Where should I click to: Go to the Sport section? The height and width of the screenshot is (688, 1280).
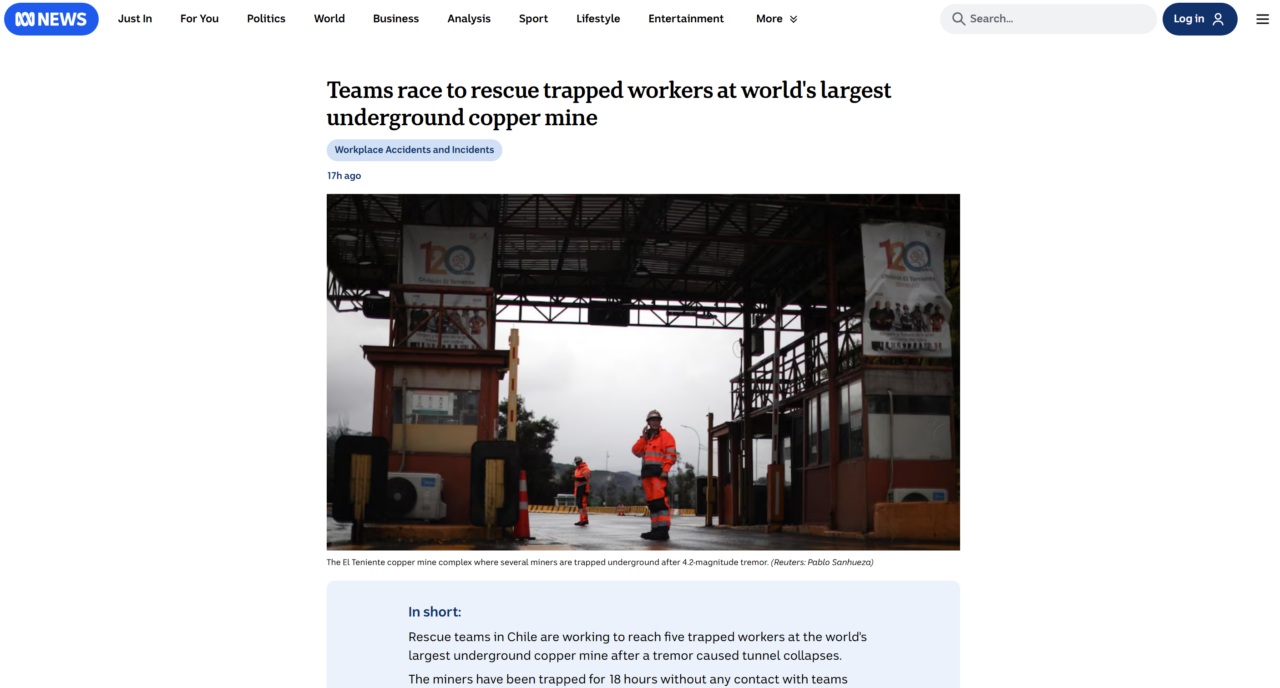pos(533,19)
